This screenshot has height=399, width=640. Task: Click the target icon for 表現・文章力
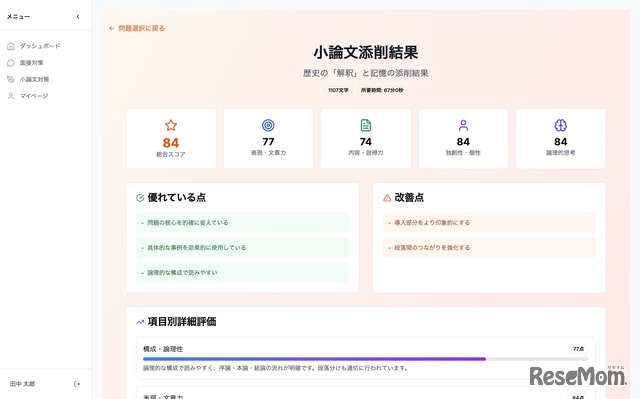(x=268, y=125)
